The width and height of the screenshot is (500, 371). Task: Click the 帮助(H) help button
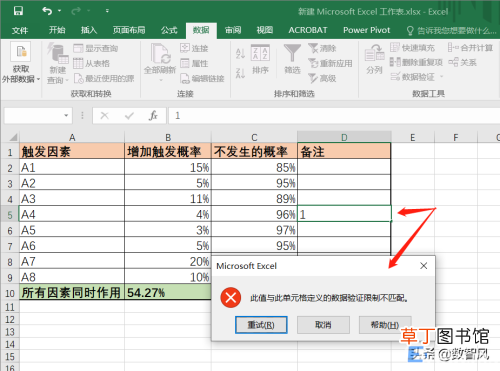(385, 325)
